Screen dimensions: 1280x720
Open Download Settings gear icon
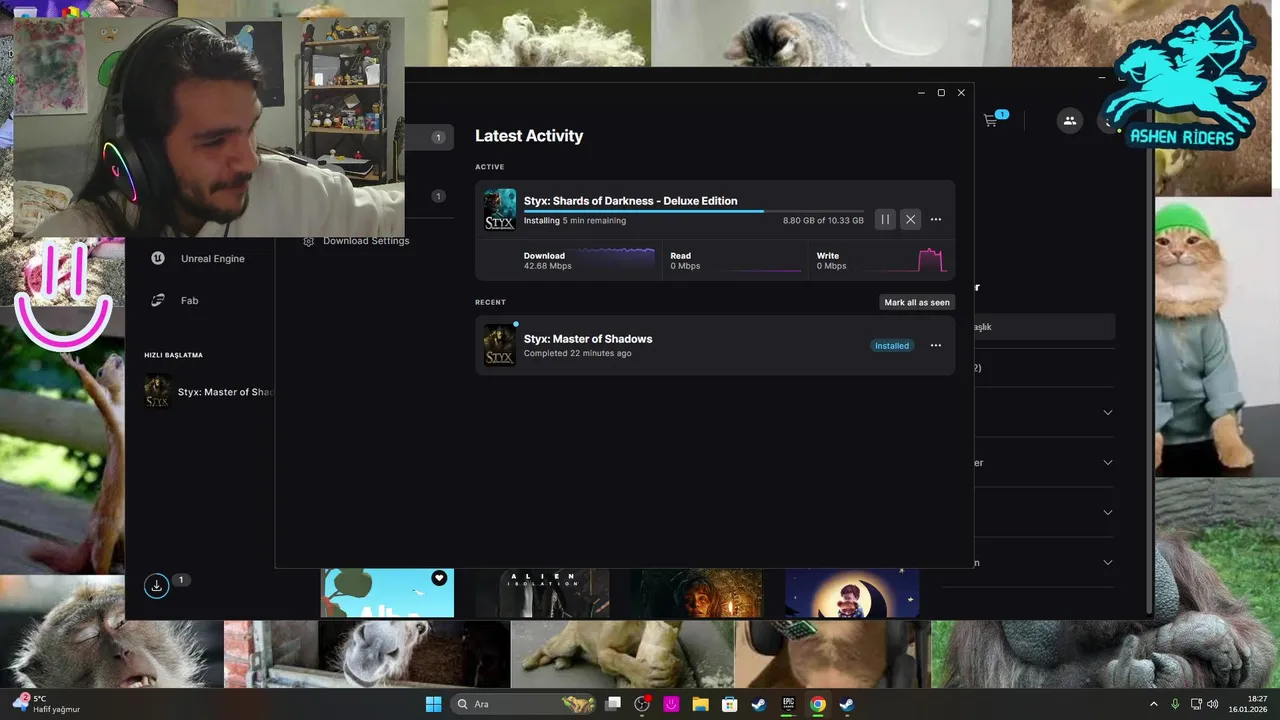click(309, 241)
